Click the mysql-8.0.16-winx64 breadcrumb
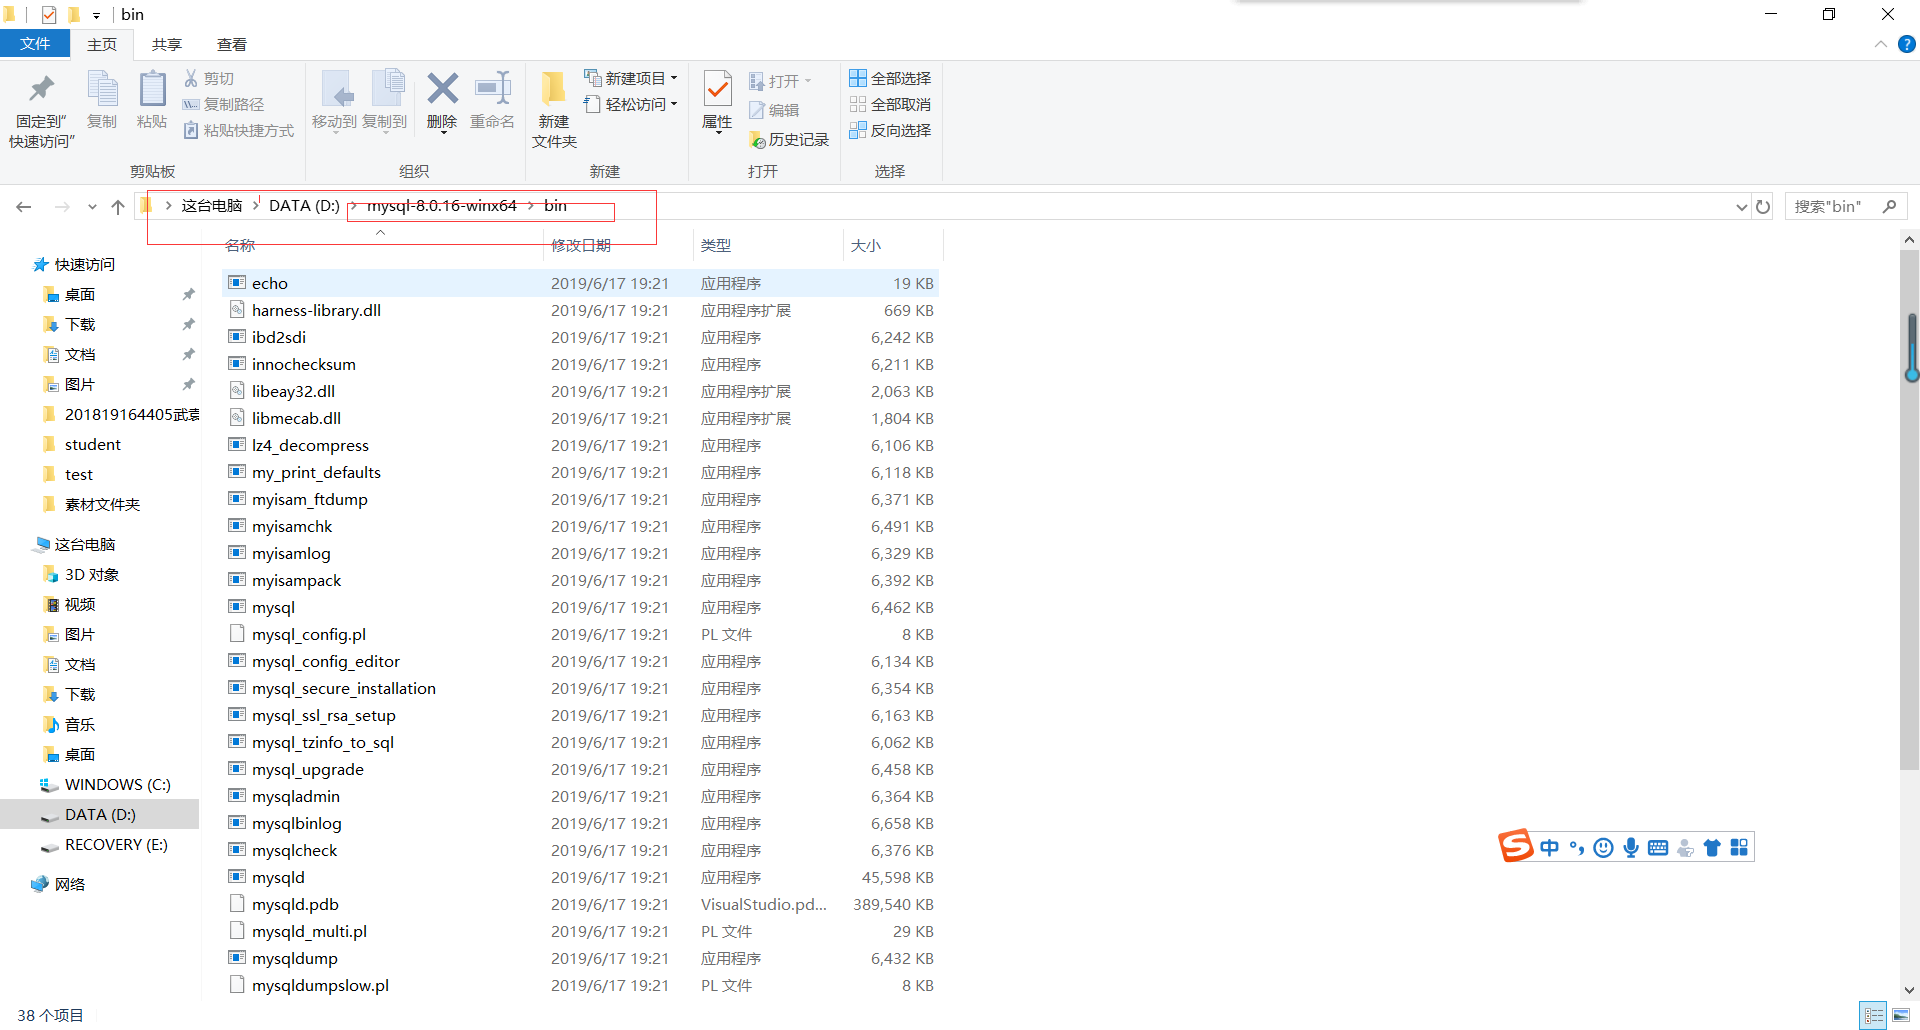Screen dimensions: 1920x1030 (441, 206)
